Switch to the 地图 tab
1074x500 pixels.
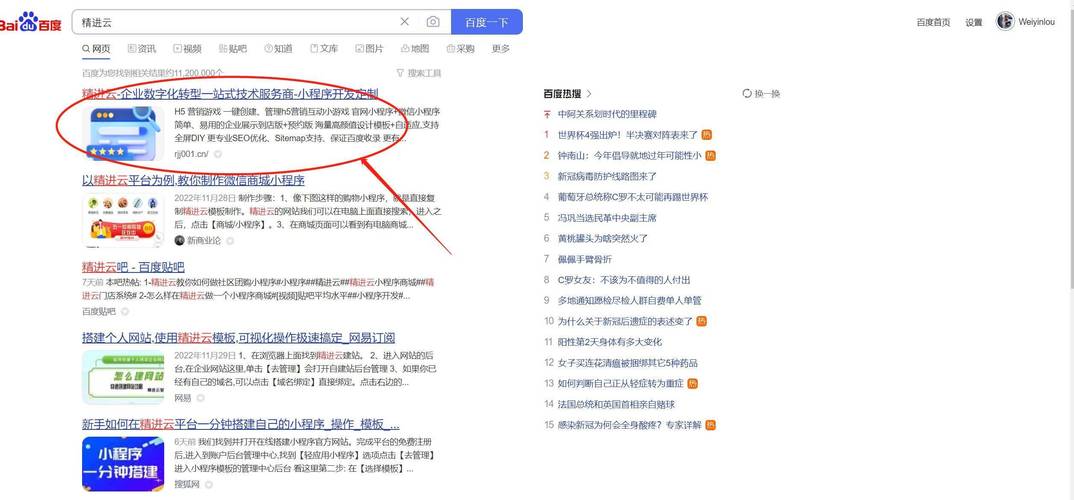[415, 49]
